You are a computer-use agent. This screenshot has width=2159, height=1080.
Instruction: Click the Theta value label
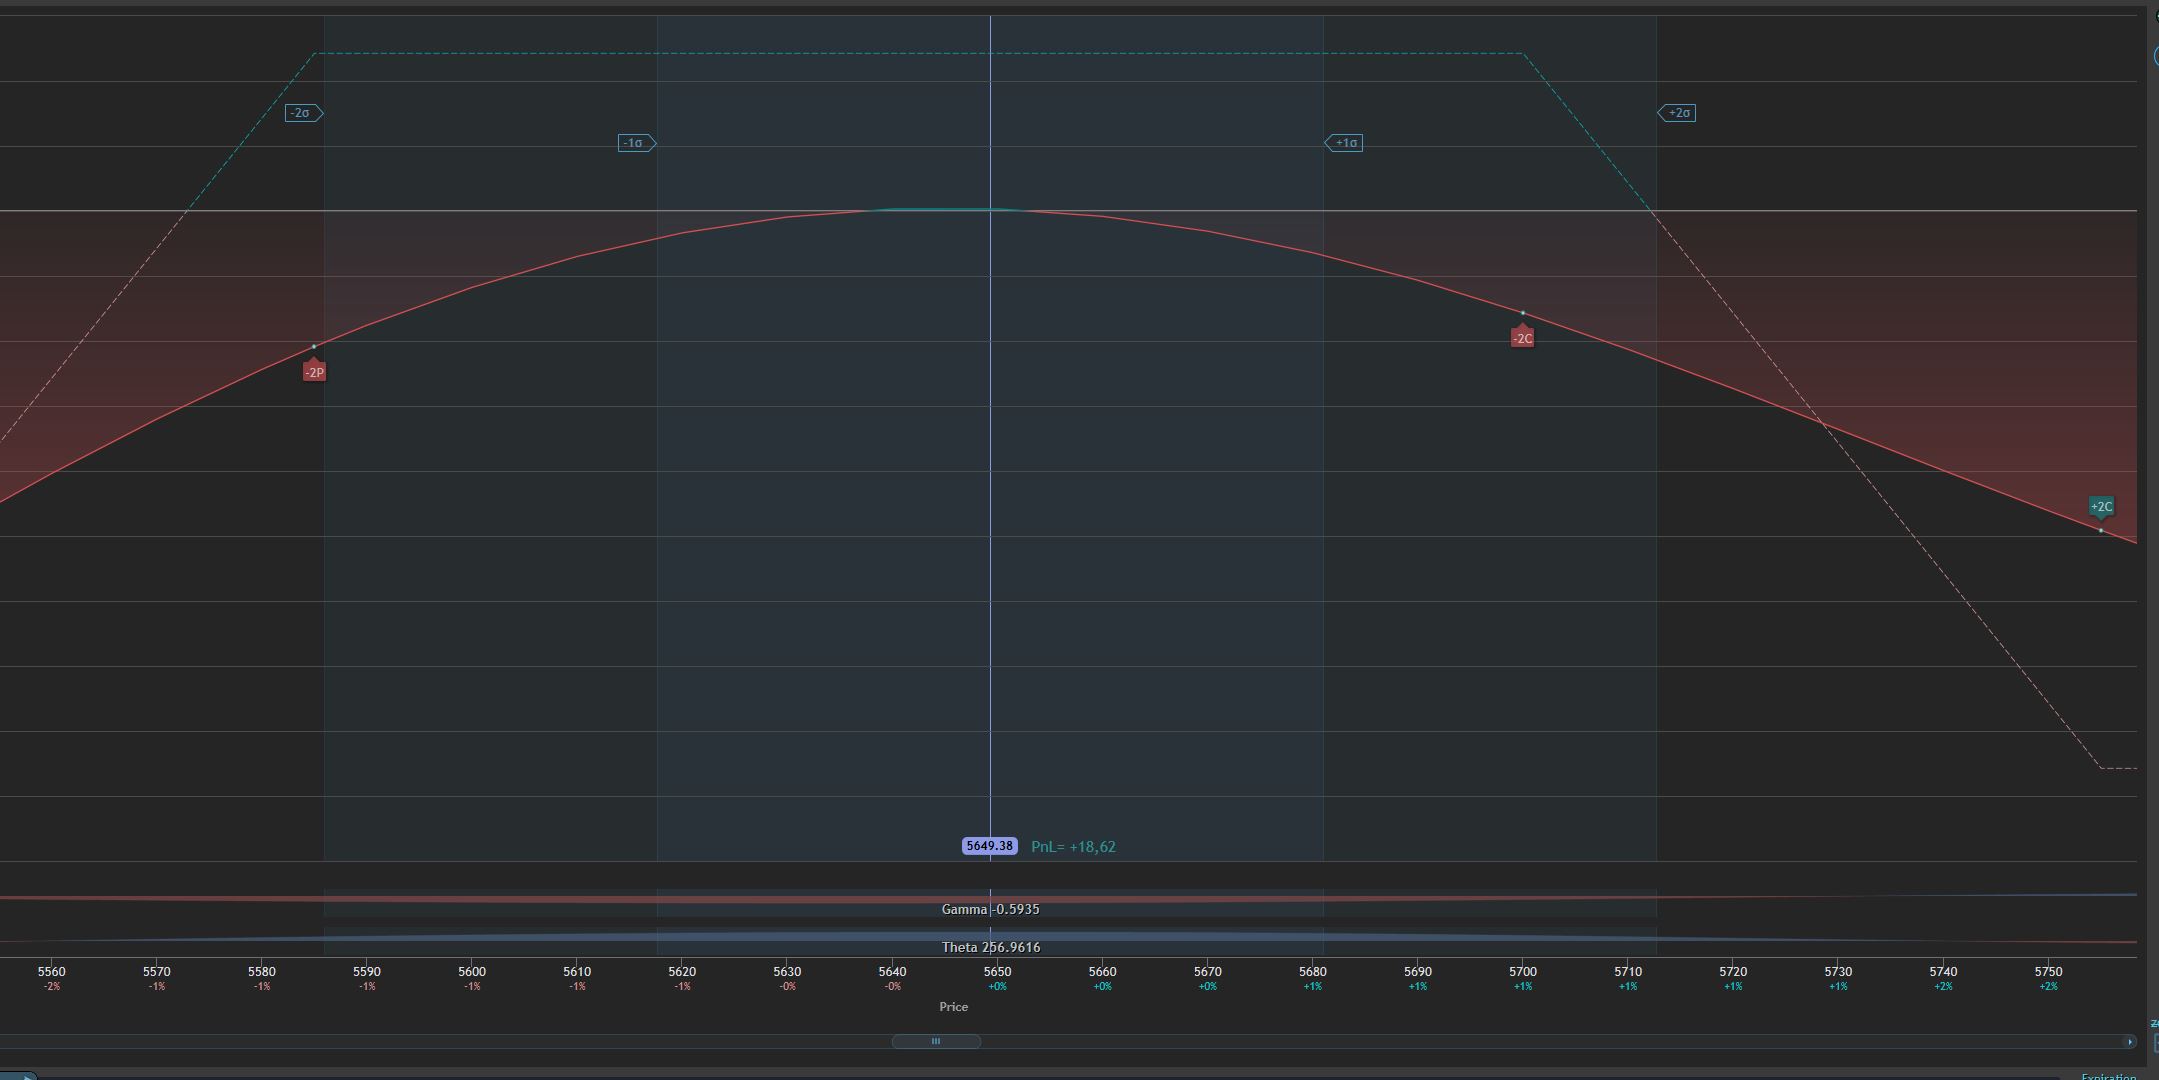coord(990,947)
